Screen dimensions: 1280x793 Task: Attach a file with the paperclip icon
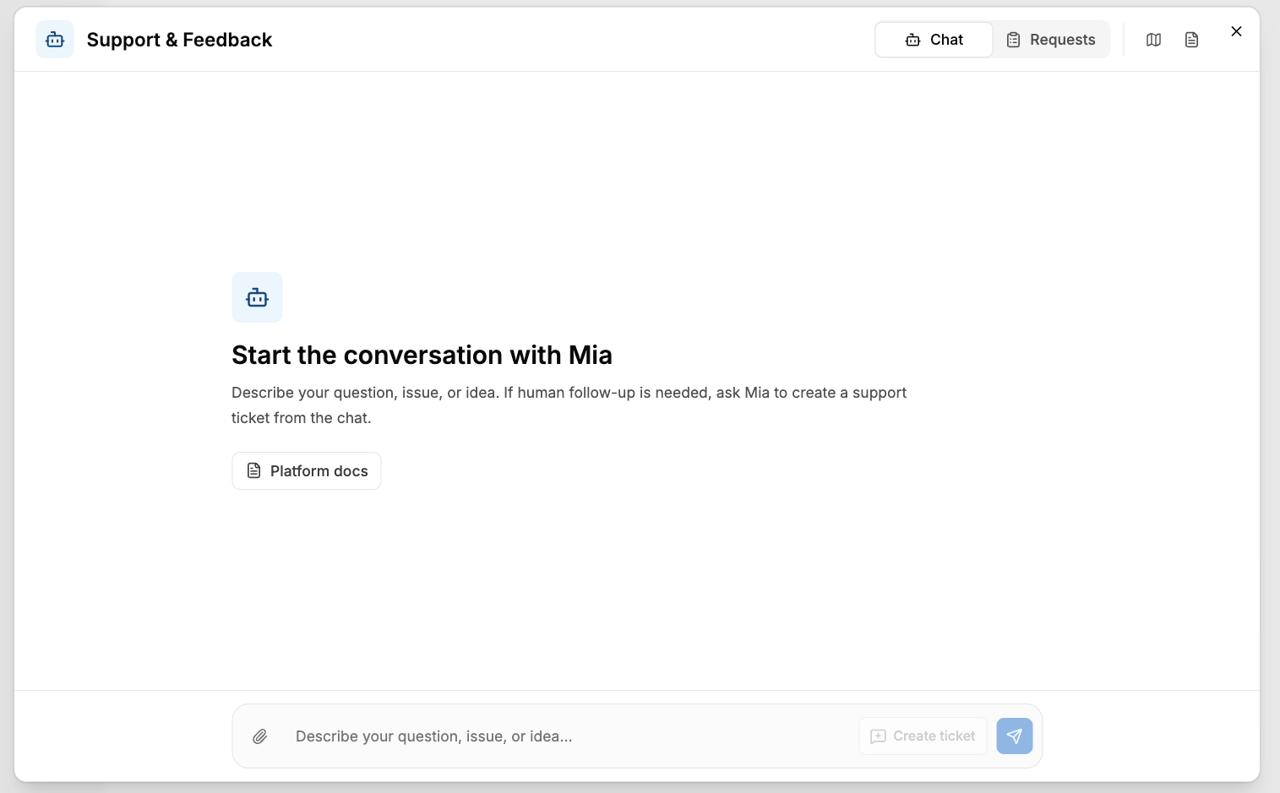260,736
